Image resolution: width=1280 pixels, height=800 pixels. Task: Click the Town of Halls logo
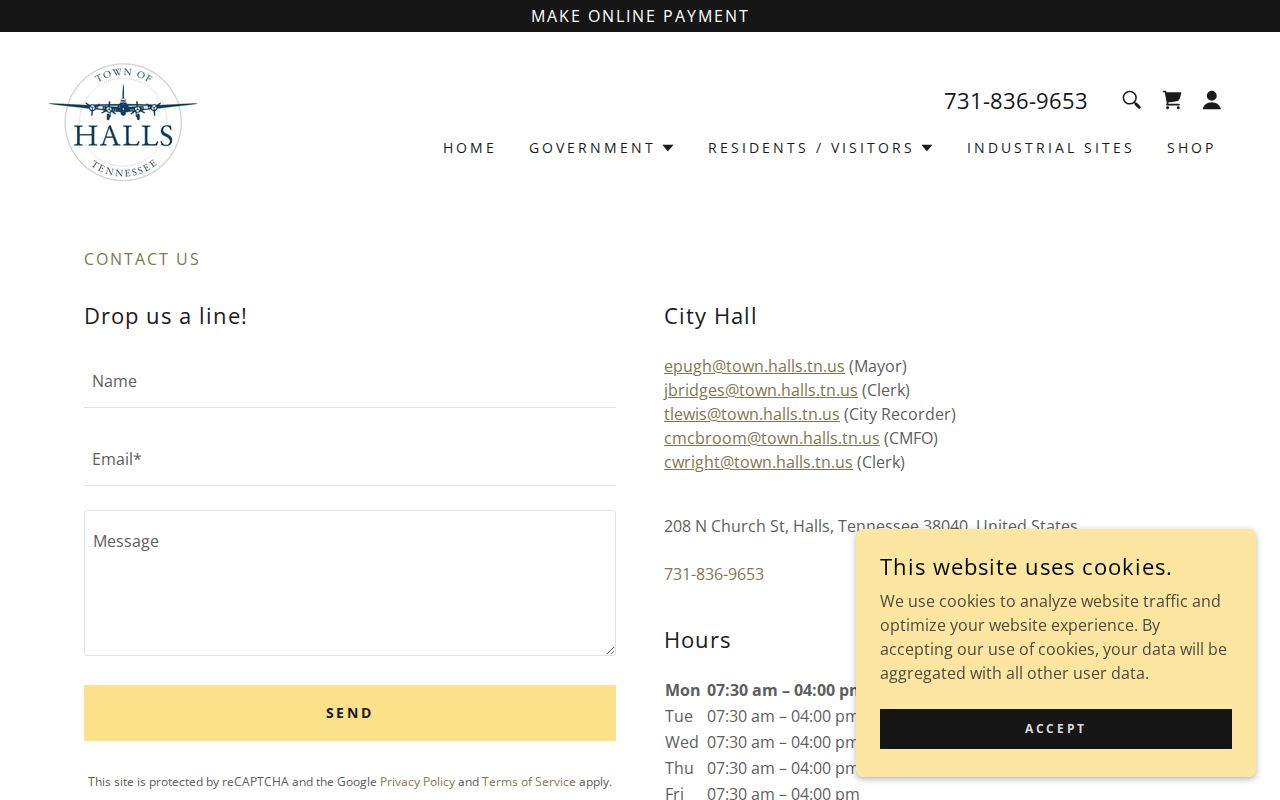(x=123, y=122)
